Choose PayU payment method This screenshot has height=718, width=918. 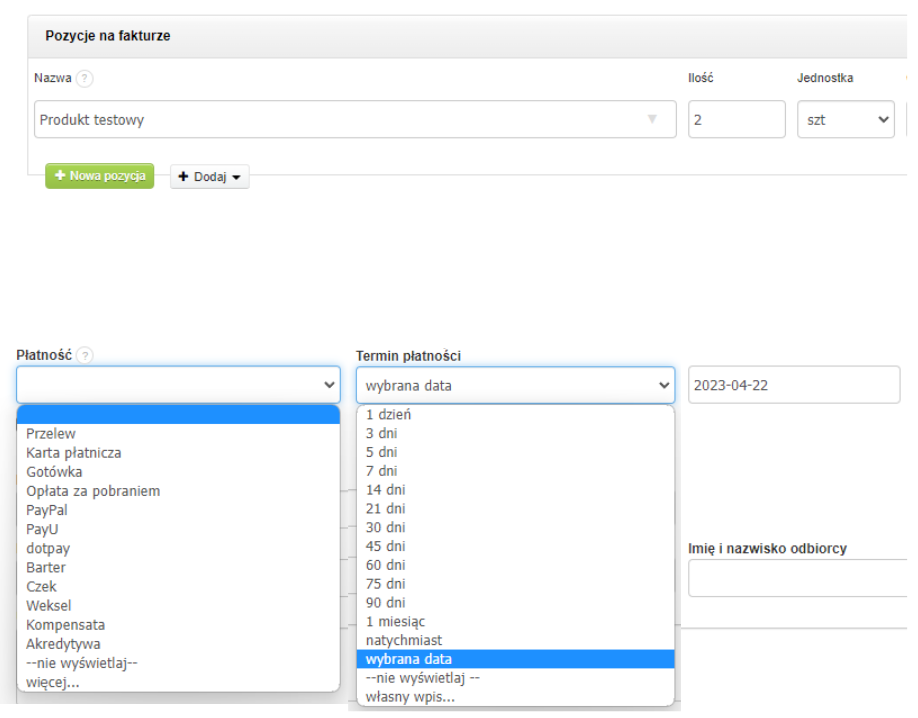[x=179, y=529]
